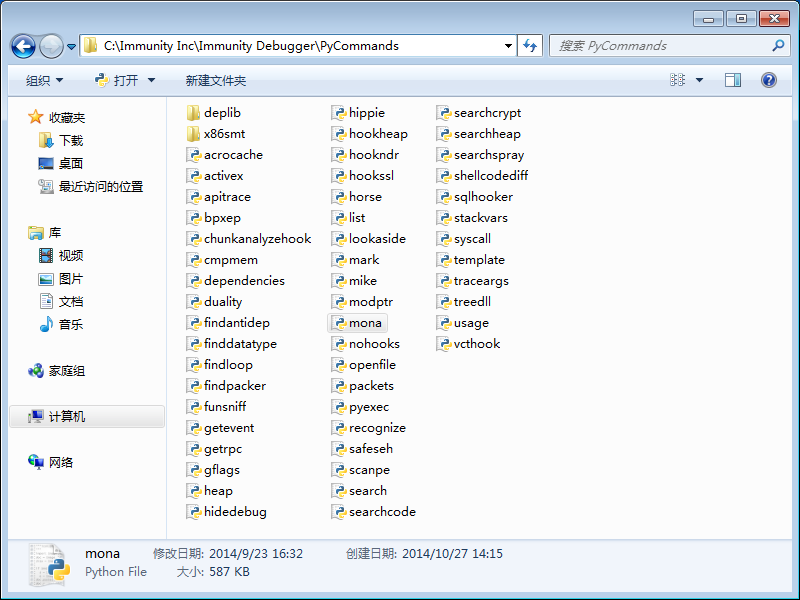The width and height of the screenshot is (800, 600).
Task: Click the file name duality
Action: pos(223,302)
